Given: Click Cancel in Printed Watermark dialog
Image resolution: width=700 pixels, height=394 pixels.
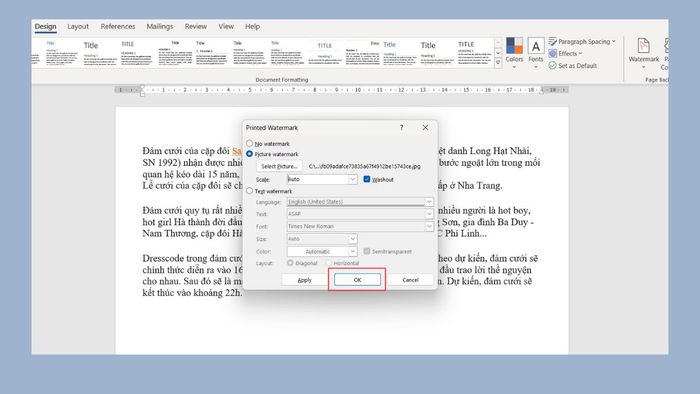Looking at the screenshot, I should pyautogui.click(x=410, y=280).
